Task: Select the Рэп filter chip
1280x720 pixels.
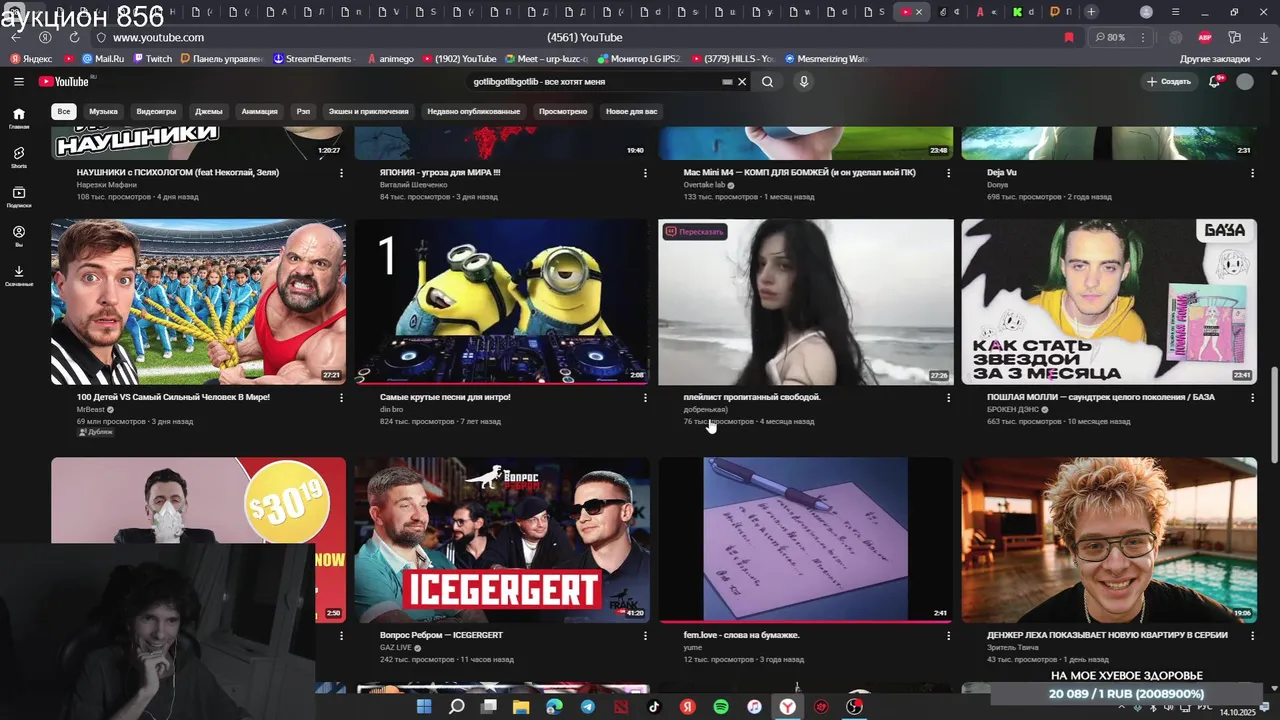Action: [303, 111]
